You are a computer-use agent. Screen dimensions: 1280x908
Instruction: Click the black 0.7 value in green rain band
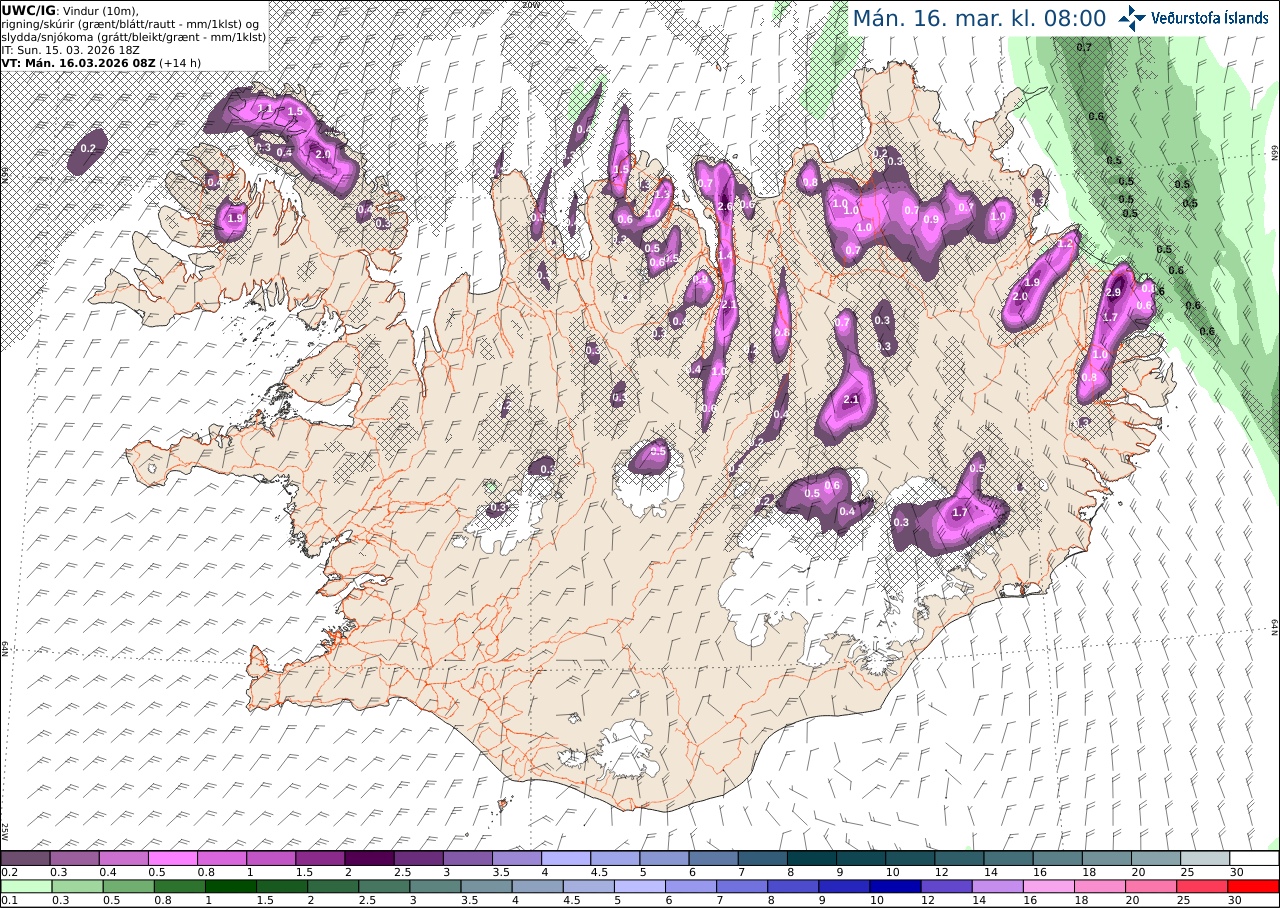coord(1084,48)
